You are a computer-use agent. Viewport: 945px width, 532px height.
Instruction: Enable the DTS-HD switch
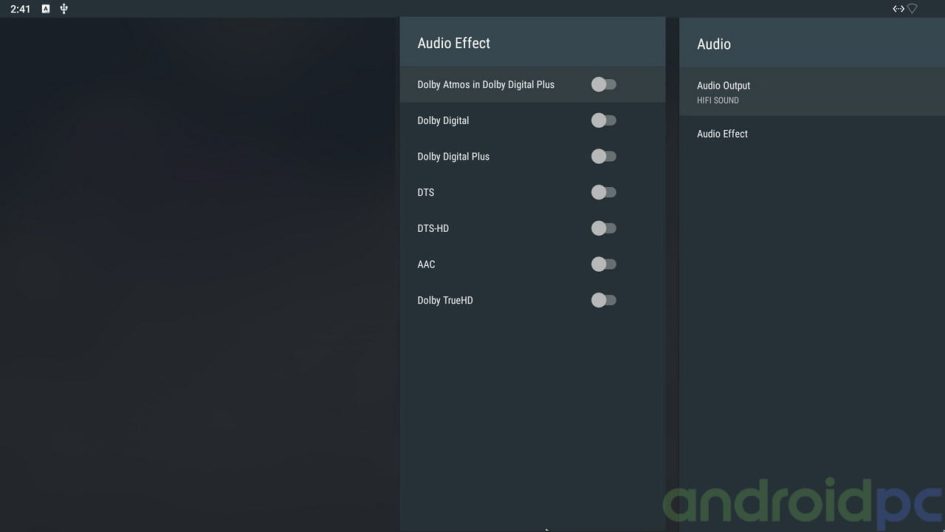pos(603,228)
